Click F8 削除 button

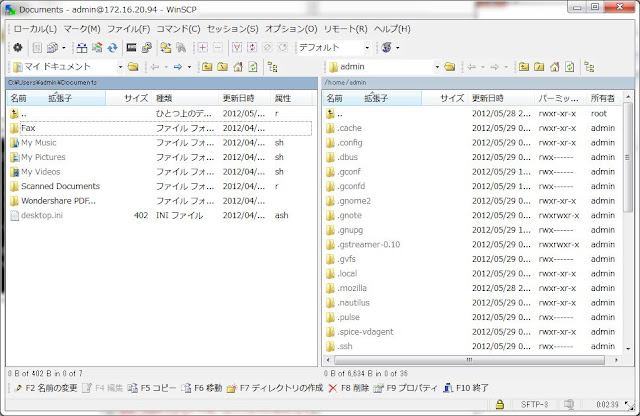point(349,388)
